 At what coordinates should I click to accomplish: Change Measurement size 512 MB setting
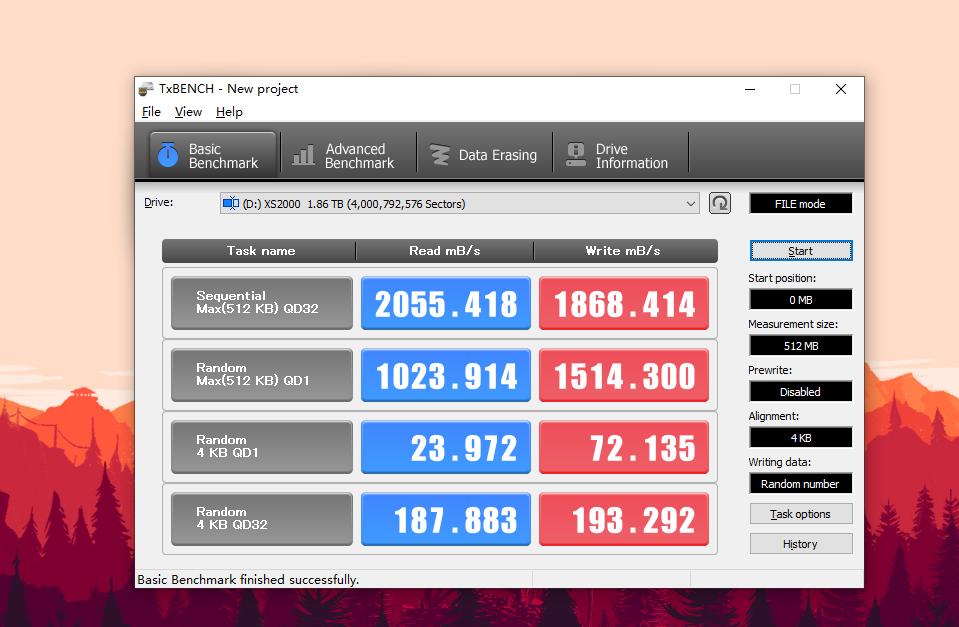(801, 346)
